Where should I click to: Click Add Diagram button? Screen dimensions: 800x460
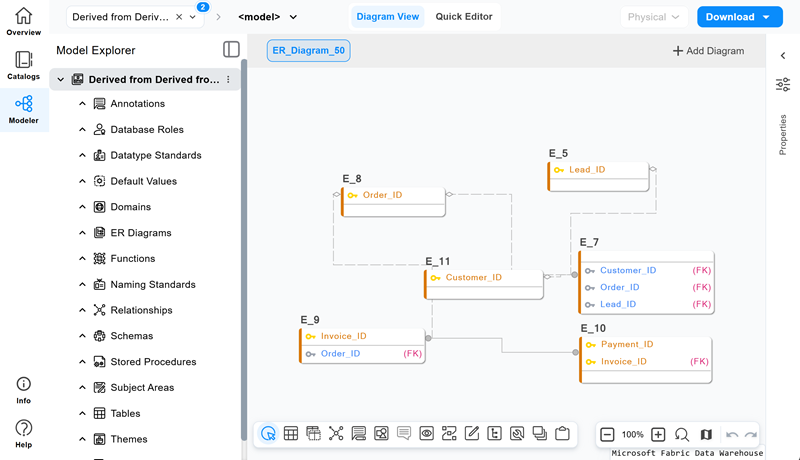708,51
